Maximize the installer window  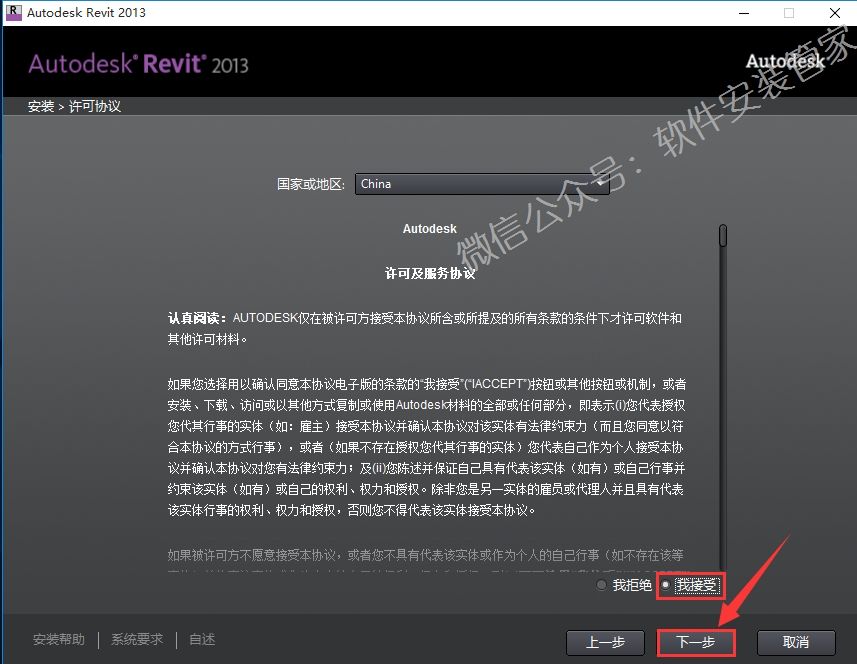(788, 13)
